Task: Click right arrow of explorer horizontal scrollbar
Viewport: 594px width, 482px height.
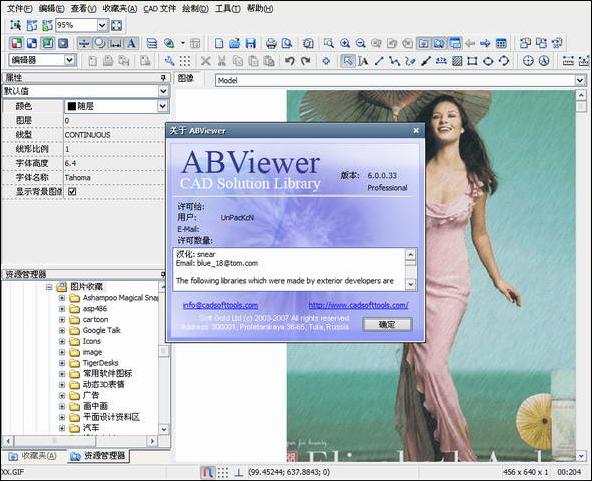Action: pos(152,441)
